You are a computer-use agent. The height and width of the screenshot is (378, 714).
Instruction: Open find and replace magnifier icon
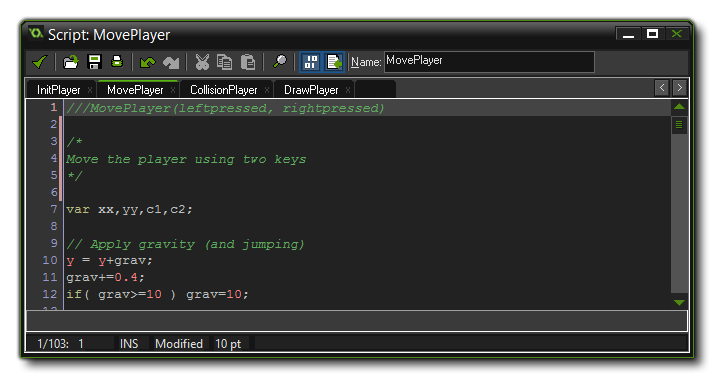click(280, 61)
